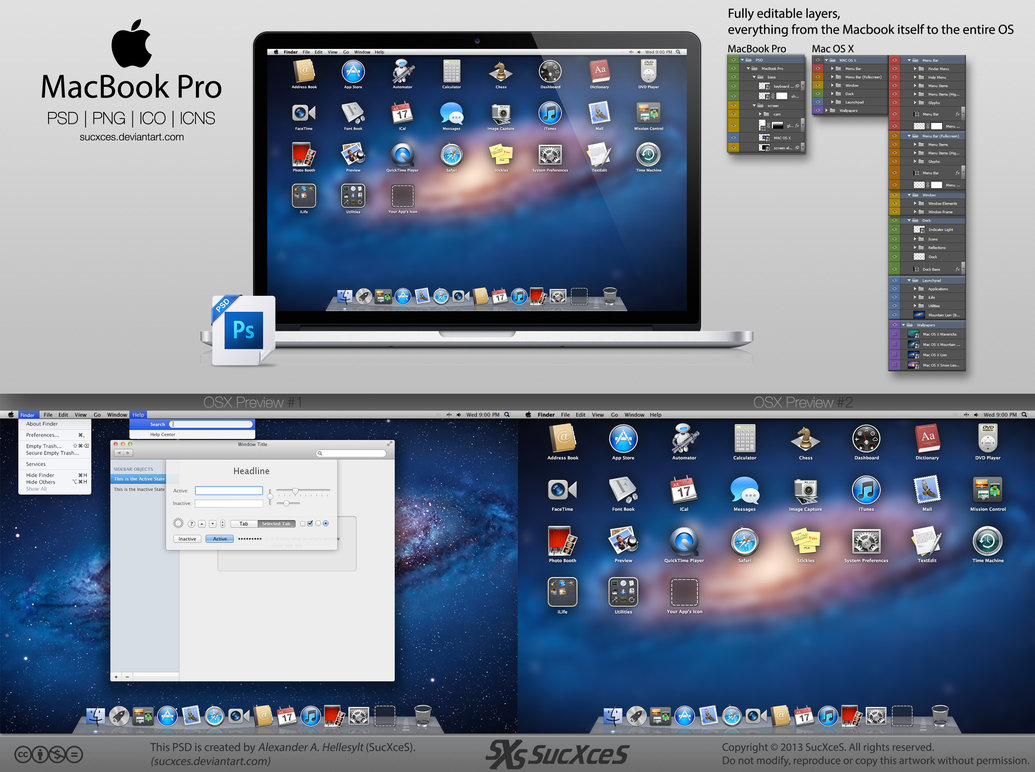Click the vertical slider knob in Headline sheet
The height and width of the screenshot is (772, 1035).
pyautogui.click(x=270, y=496)
